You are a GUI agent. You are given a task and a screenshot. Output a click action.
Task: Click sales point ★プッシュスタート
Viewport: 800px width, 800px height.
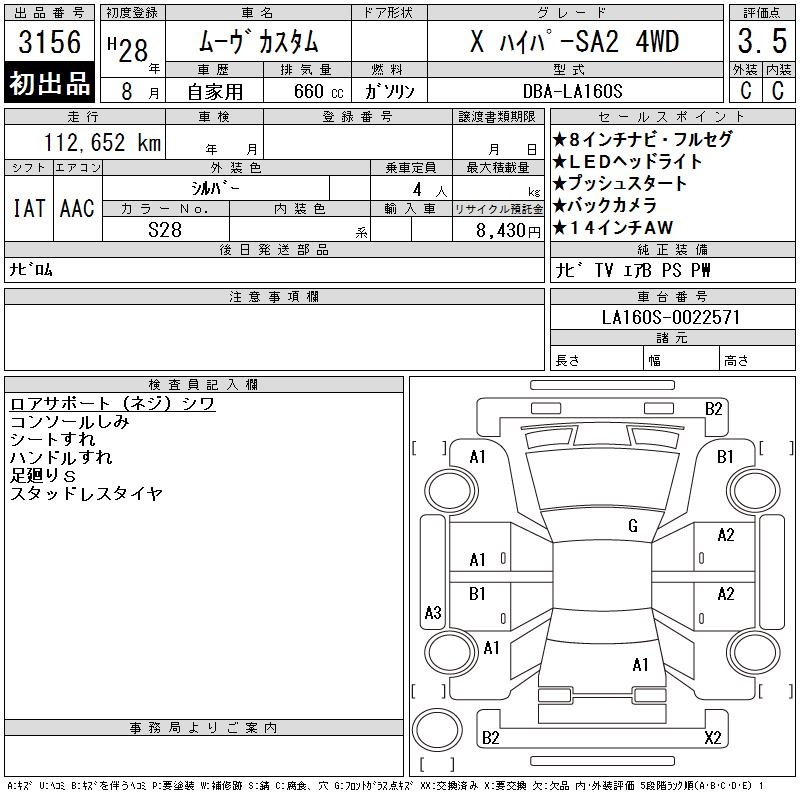tap(620, 183)
